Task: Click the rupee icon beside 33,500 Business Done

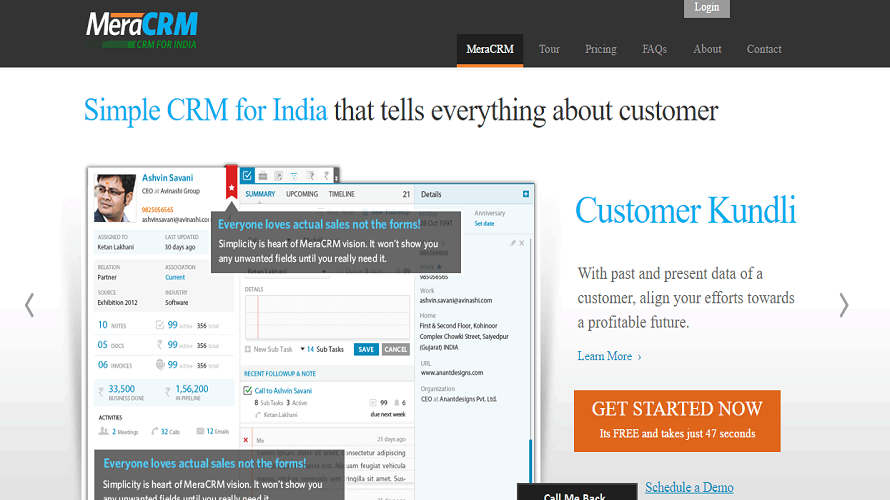Action: 101,392
